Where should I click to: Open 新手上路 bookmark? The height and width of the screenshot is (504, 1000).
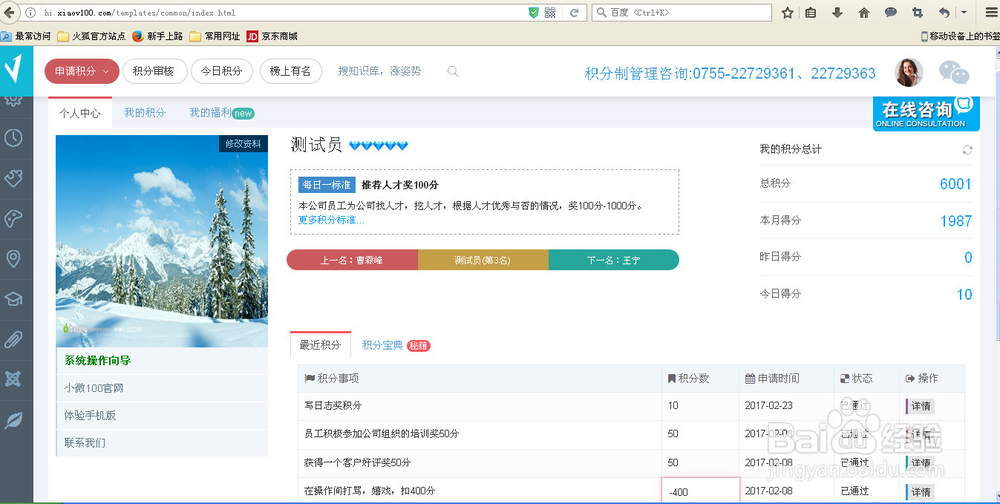[158, 36]
